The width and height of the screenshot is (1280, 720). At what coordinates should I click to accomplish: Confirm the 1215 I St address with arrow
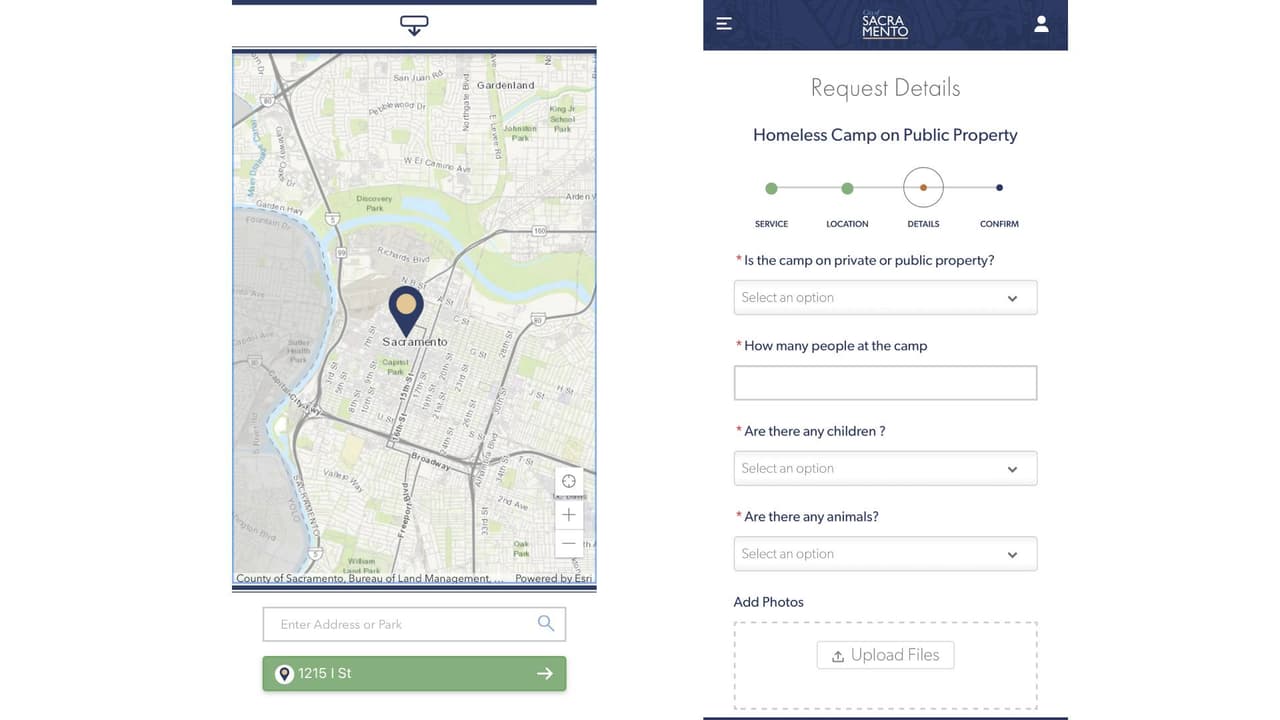(545, 673)
